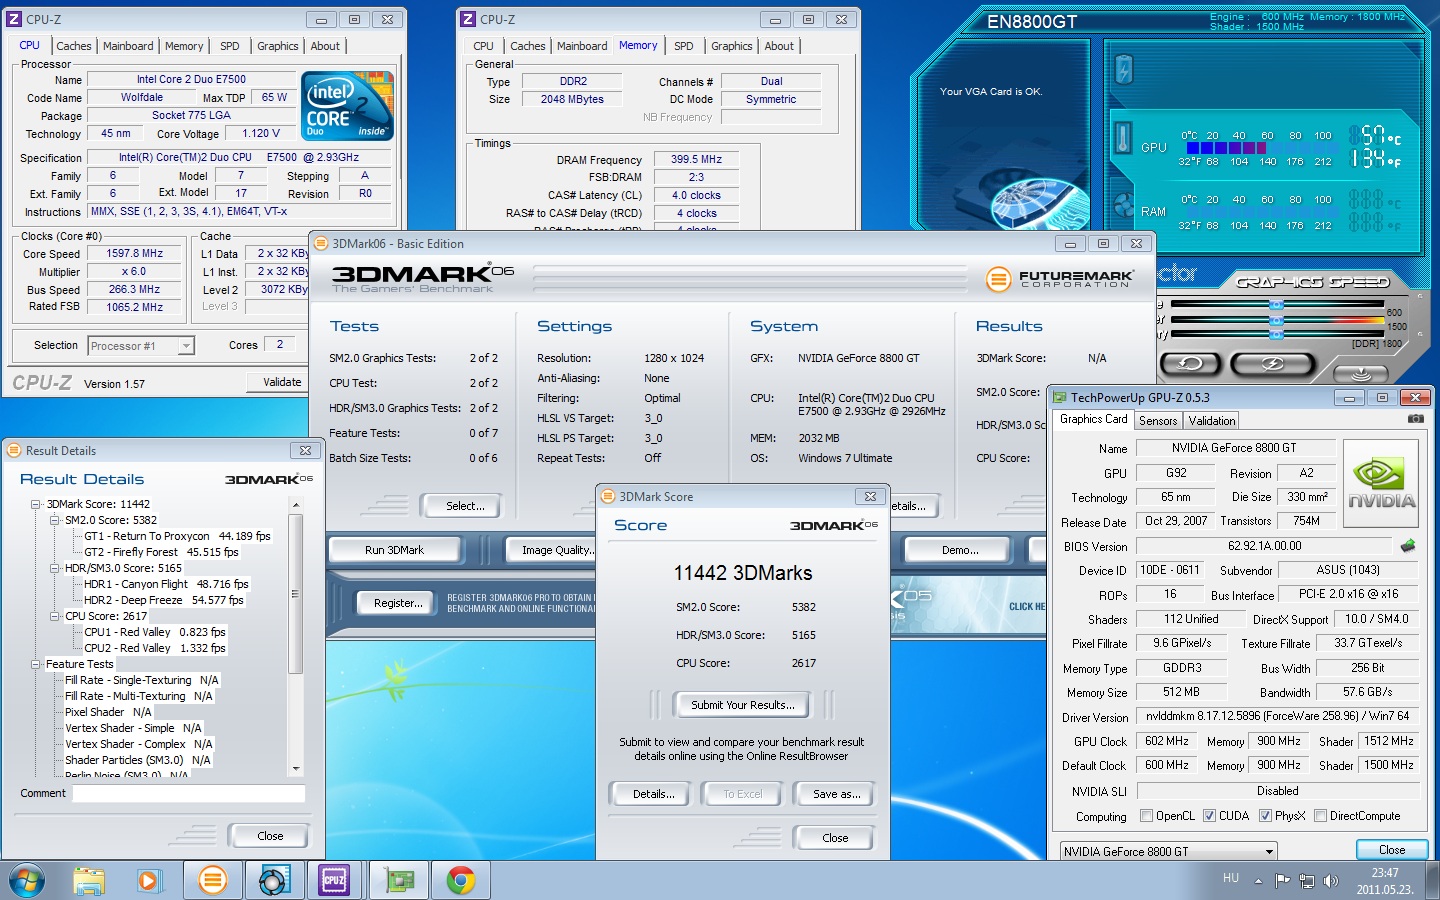Open the Processor #1 selection dropdown
The image size is (1440, 900).
click(x=141, y=346)
